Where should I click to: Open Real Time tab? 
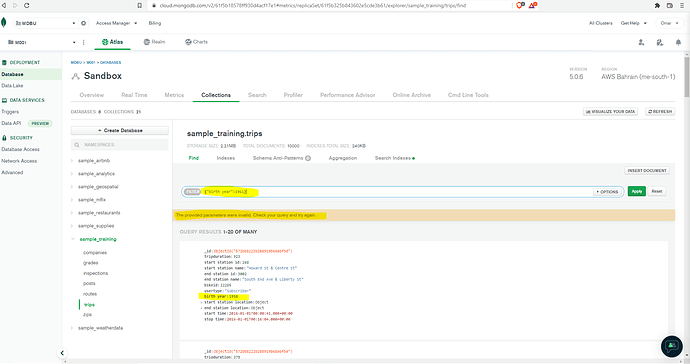coord(134,95)
